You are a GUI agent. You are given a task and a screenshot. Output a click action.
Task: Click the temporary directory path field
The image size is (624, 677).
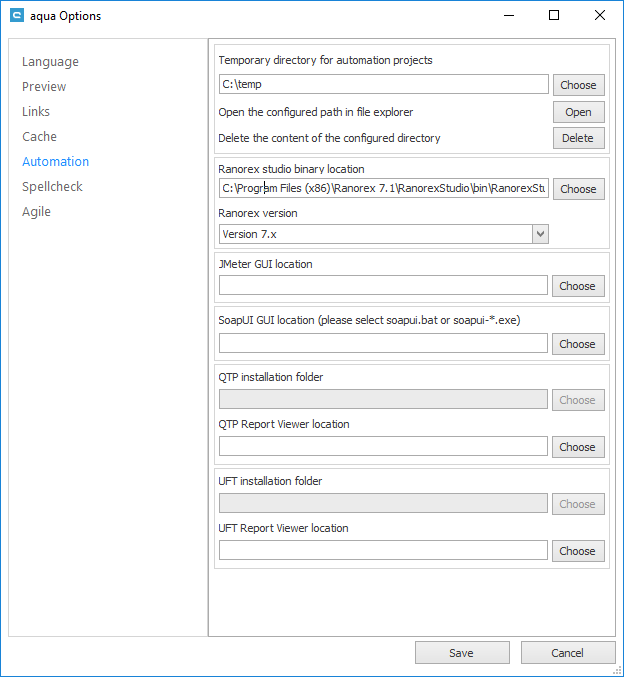pos(383,85)
